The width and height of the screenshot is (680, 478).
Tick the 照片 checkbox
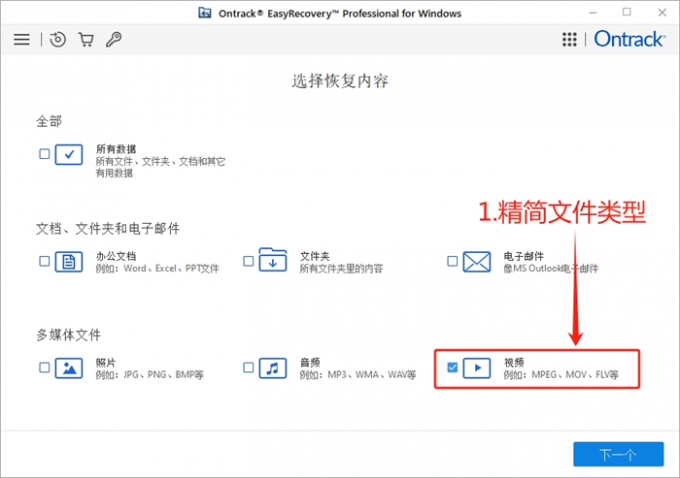[x=44, y=367]
